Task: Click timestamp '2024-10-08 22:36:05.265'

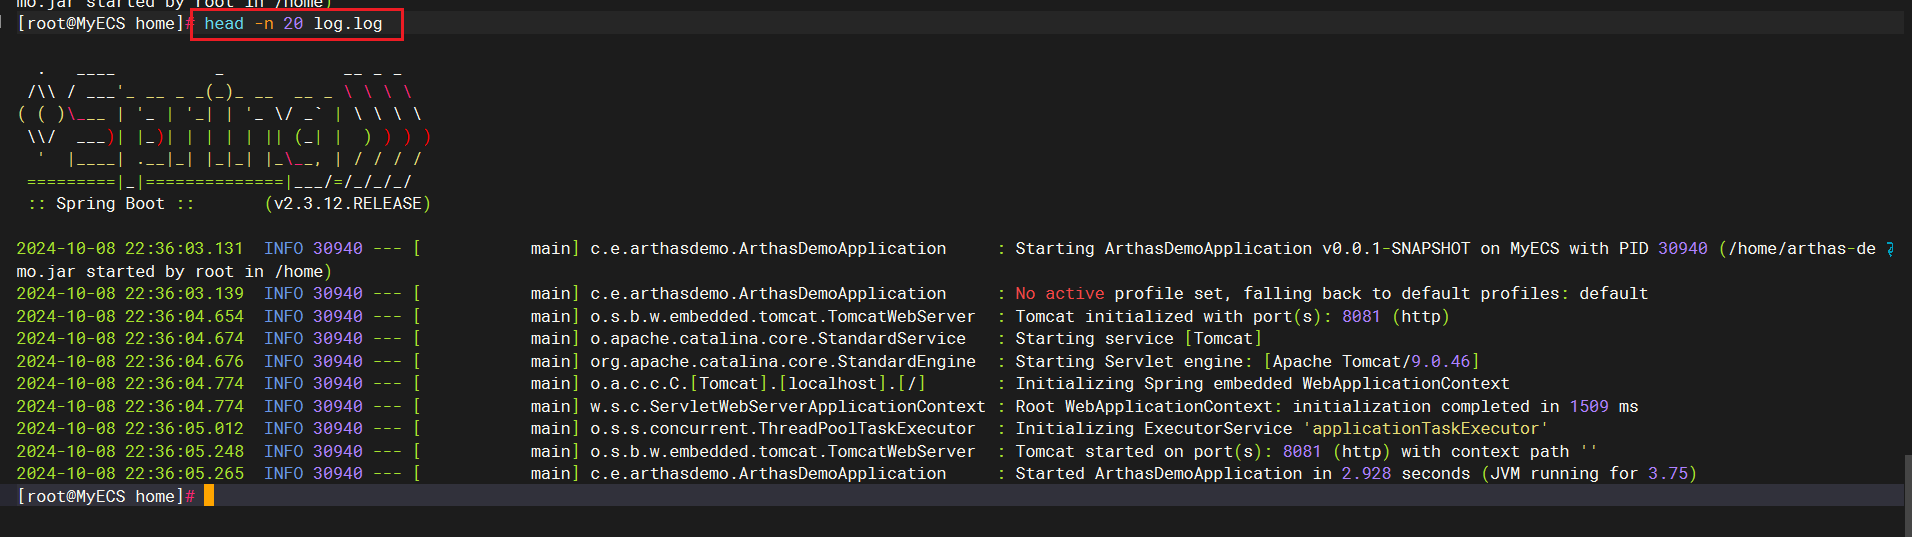Action: 130,474
